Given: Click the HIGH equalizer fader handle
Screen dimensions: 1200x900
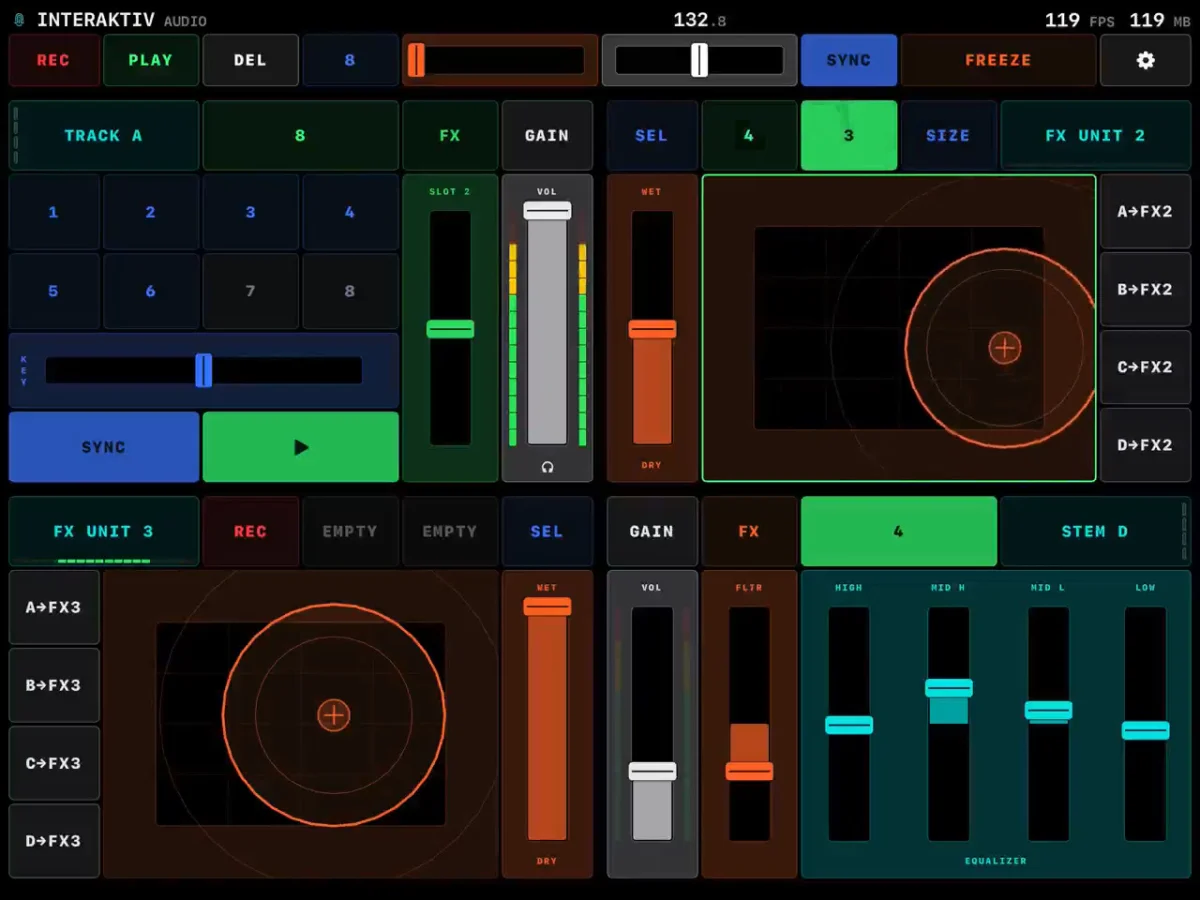Looking at the screenshot, I should (849, 725).
